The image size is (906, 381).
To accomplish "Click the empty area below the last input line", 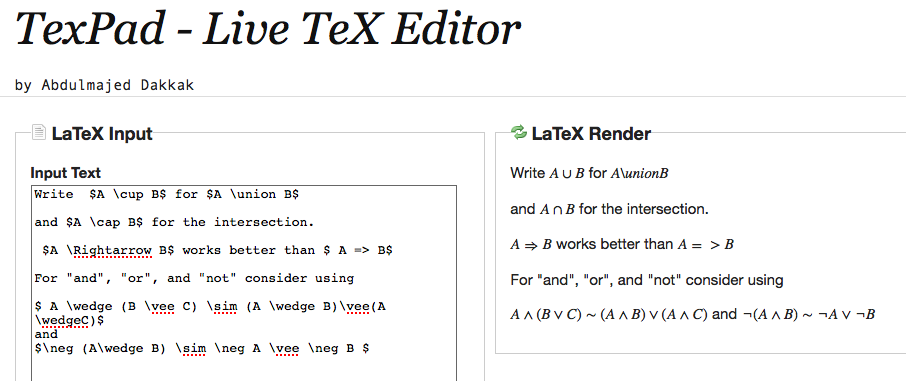I will [x=243, y=369].
